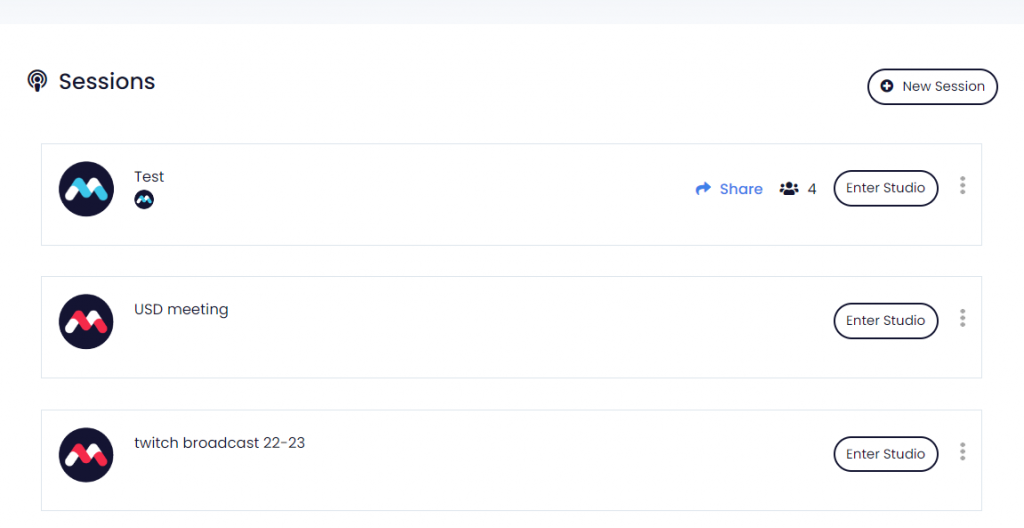Click the twitch broadcast 22-23 avatar
The height and width of the screenshot is (528, 1024).
pos(86,455)
